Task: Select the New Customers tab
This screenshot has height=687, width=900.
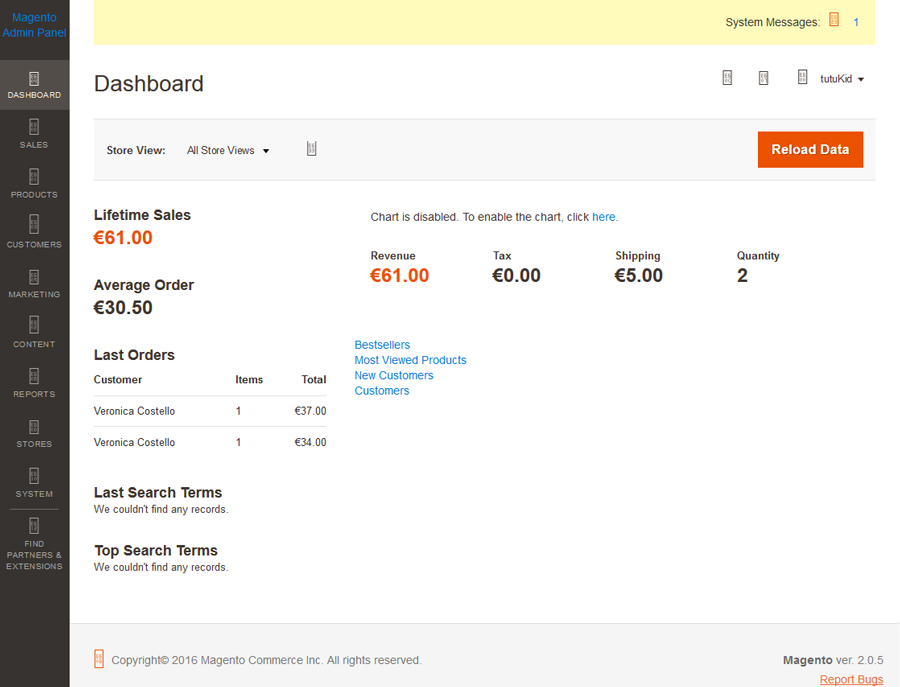Action: [x=394, y=375]
